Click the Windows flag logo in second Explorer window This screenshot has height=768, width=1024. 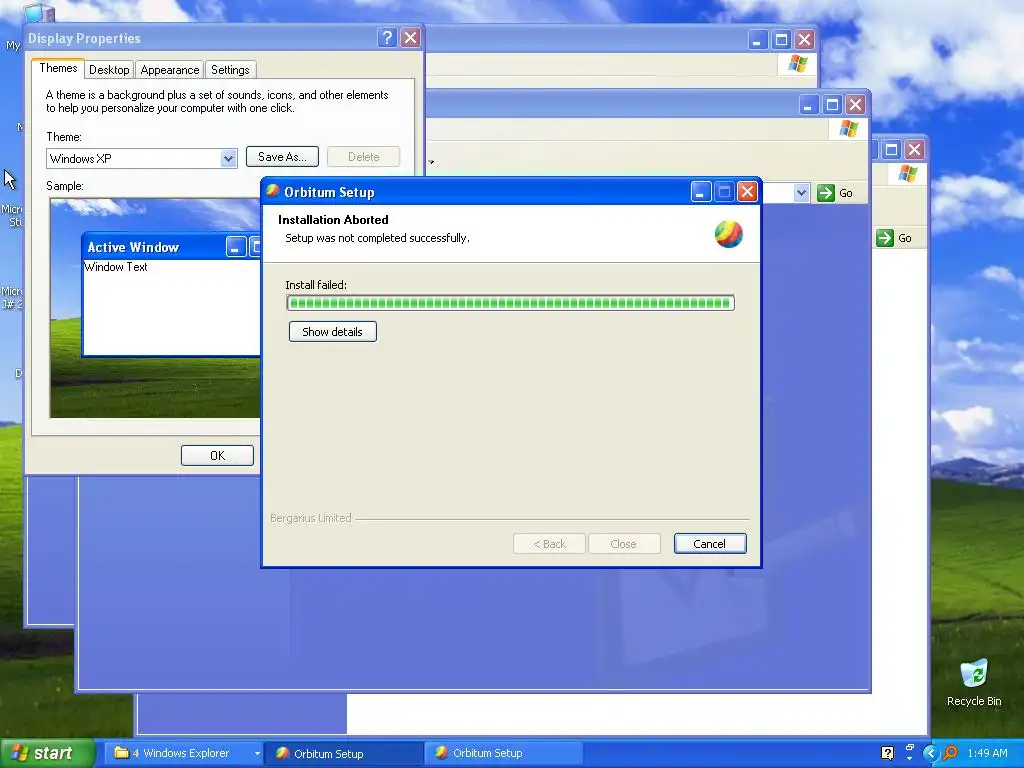click(848, 128)
